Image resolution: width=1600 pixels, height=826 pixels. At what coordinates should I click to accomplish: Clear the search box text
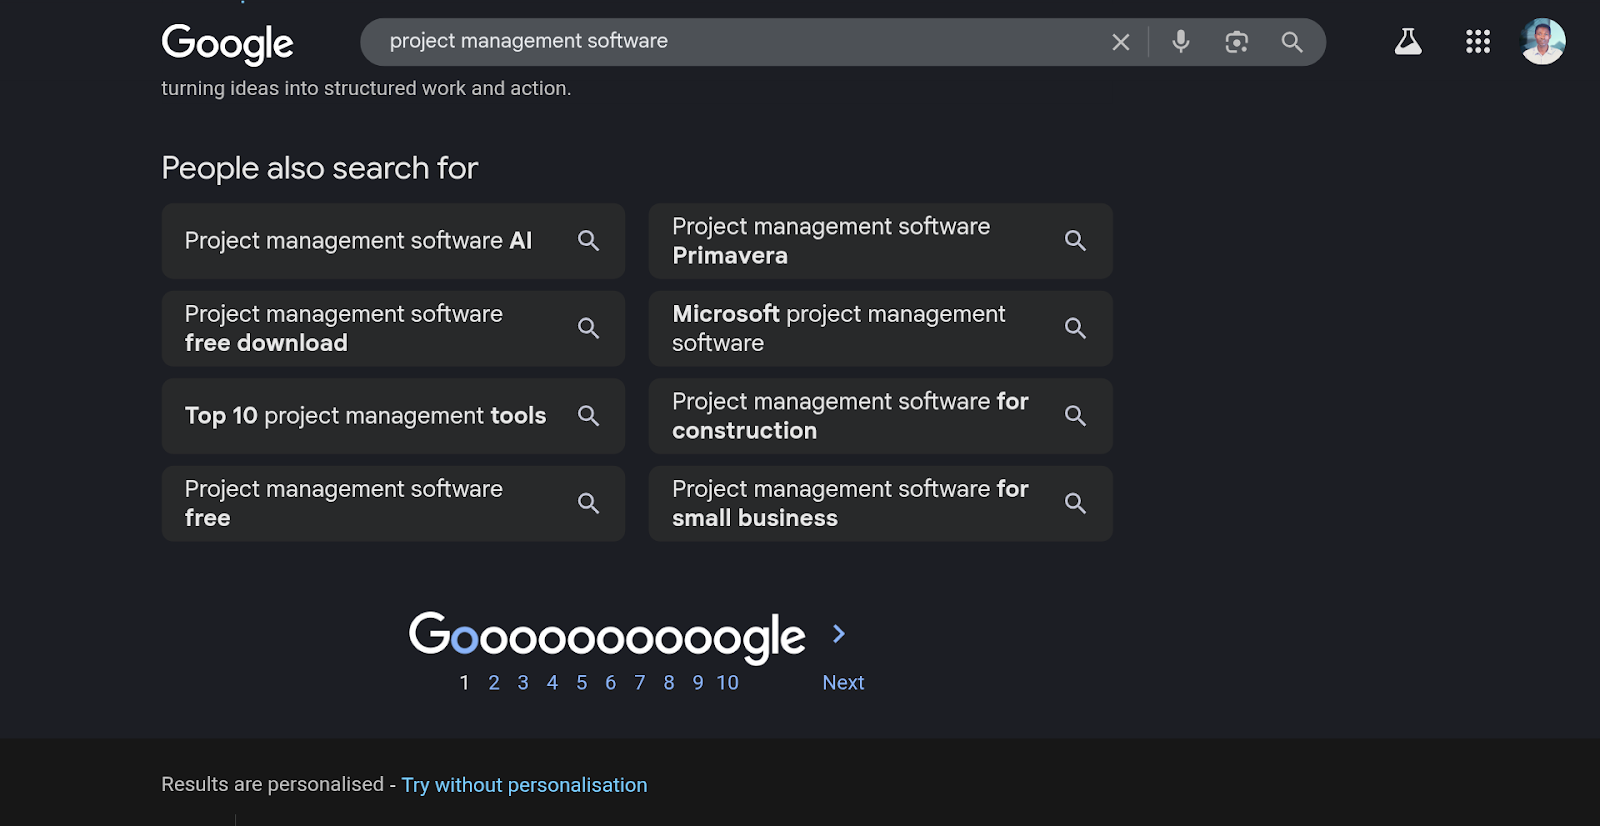click(1121, 42)
